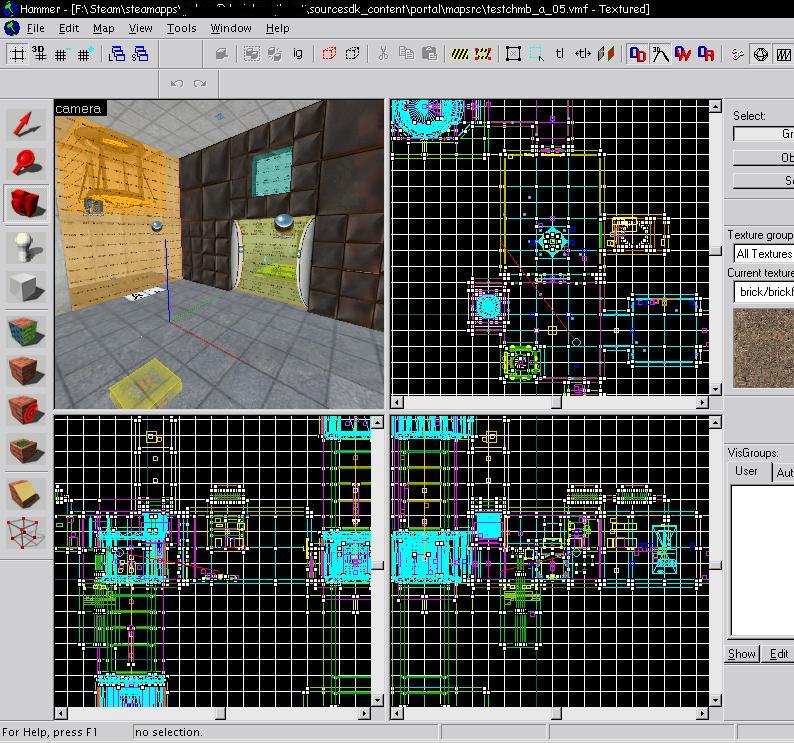This screenshot has width=794, height=743.
Task: Switch to the User VisGroups tab
Action: pos(746,472)
